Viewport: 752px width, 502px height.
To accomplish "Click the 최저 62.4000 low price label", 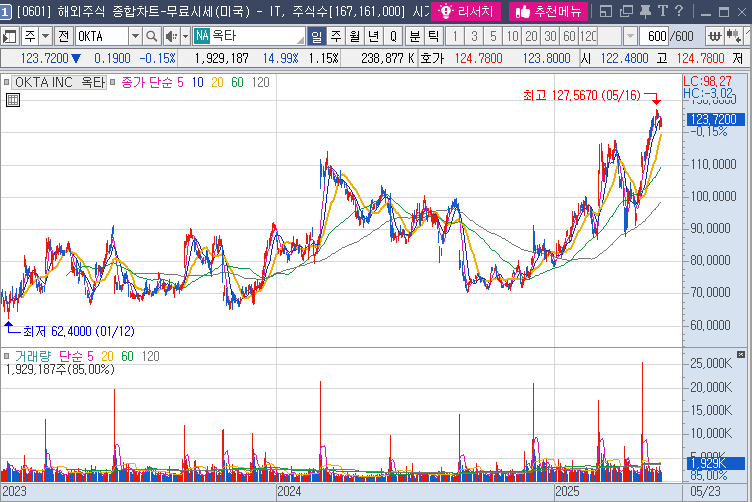I will point(79,331).
